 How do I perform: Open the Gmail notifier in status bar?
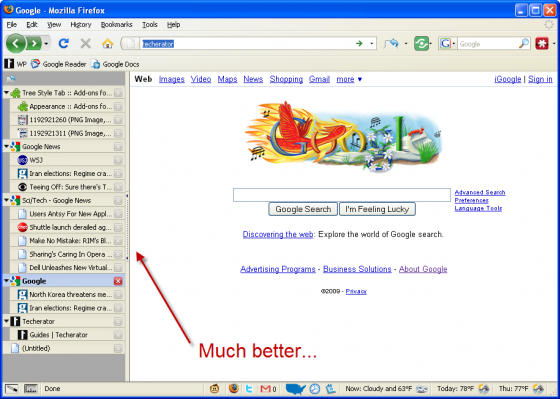pos(268,389)
